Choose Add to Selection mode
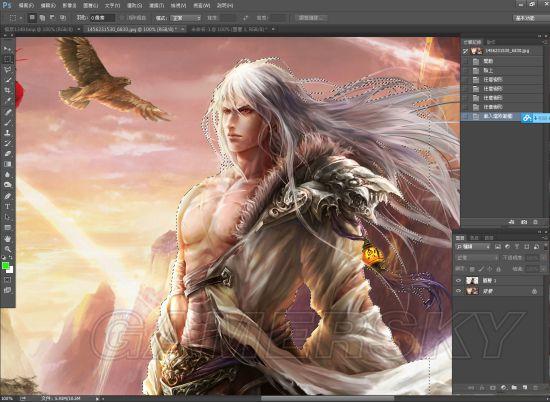 pyautogui.click(x=42, y=18)
